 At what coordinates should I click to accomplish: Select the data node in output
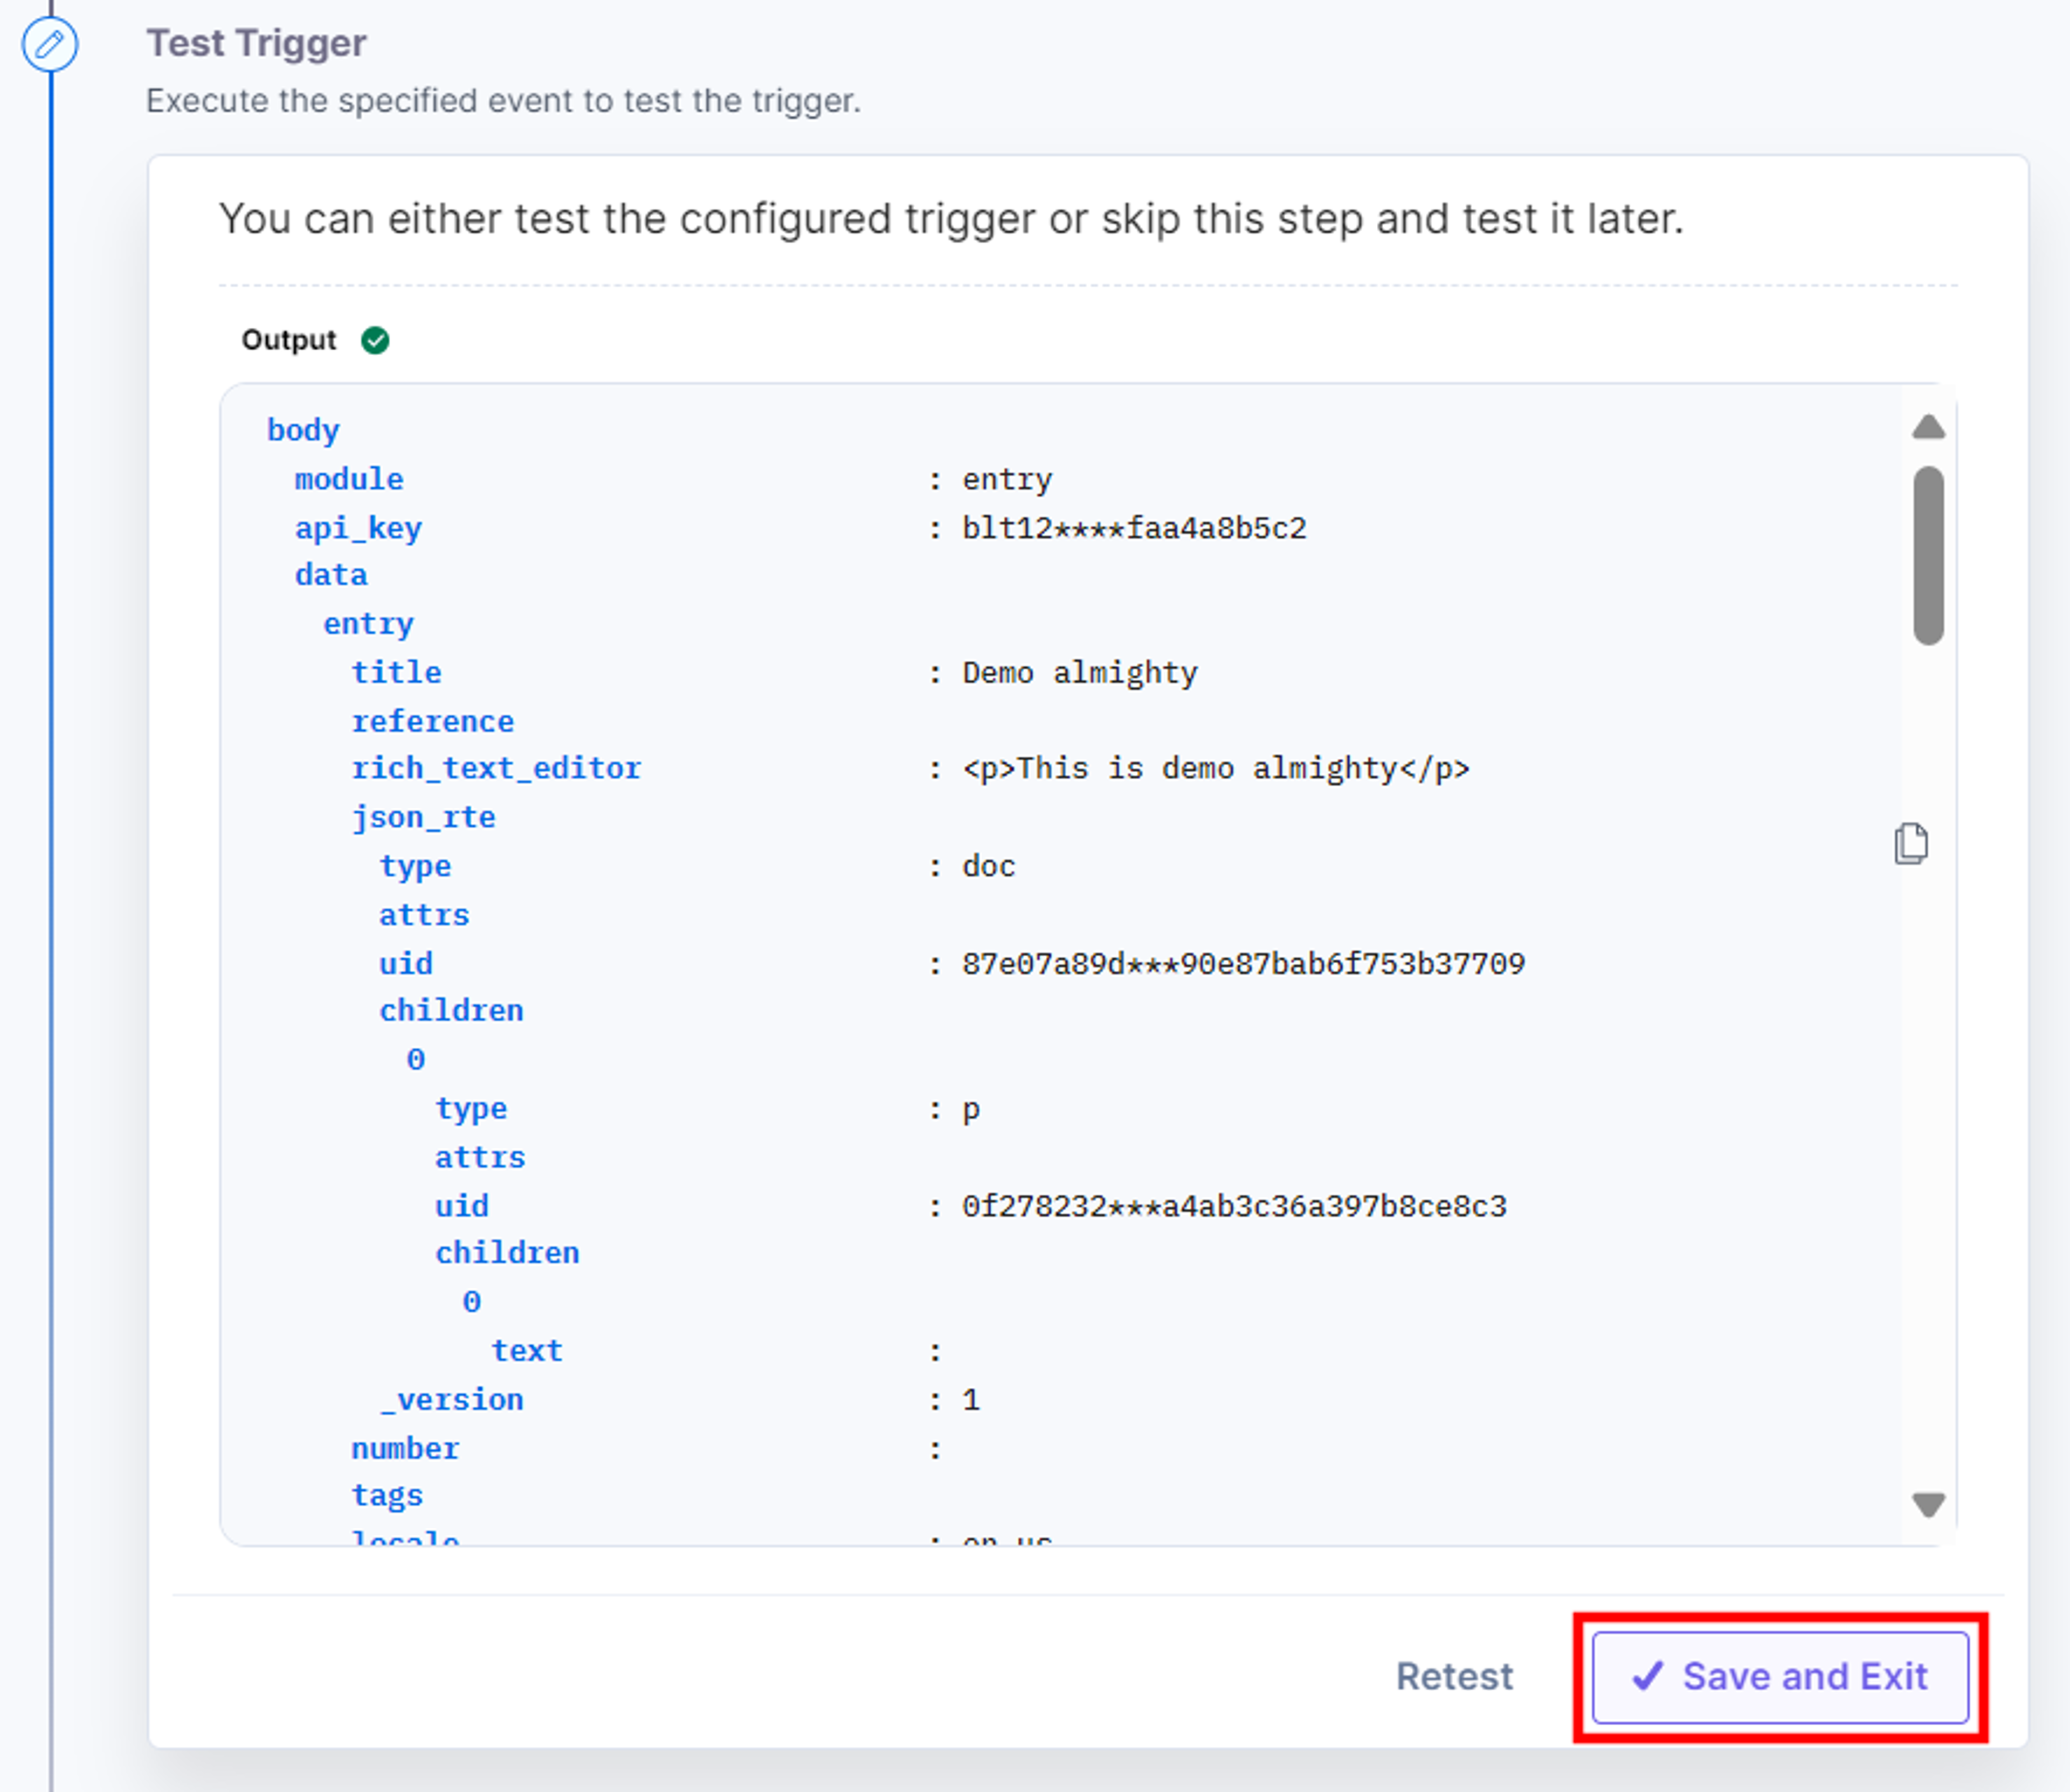(x=331, y=575)
